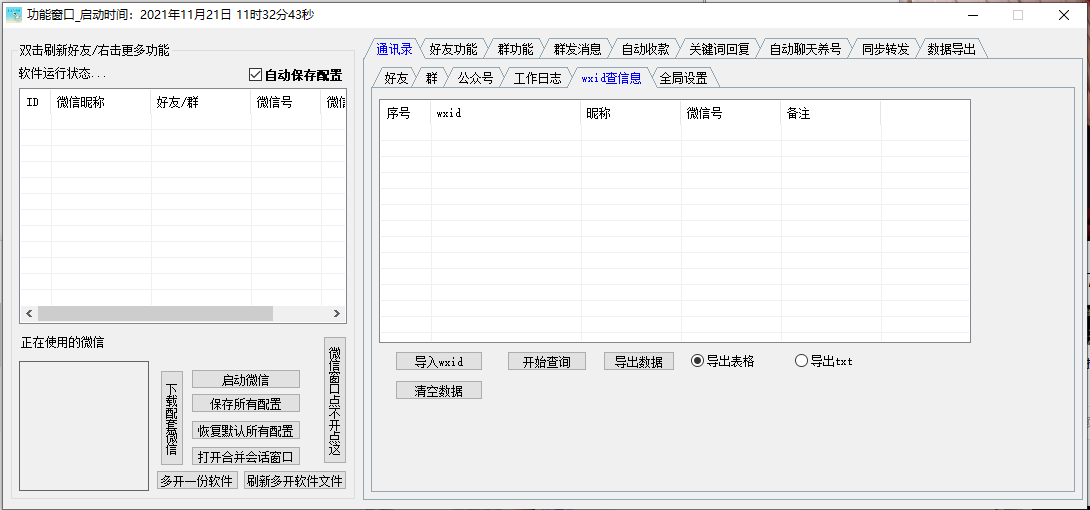
Task: Click the app icon in the title bar
Action: [x=14, y=15]
